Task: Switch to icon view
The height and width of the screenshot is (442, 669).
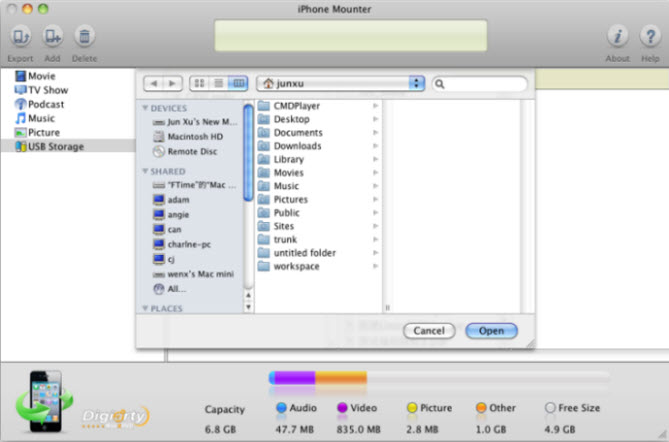Action: tap(199, 83)
